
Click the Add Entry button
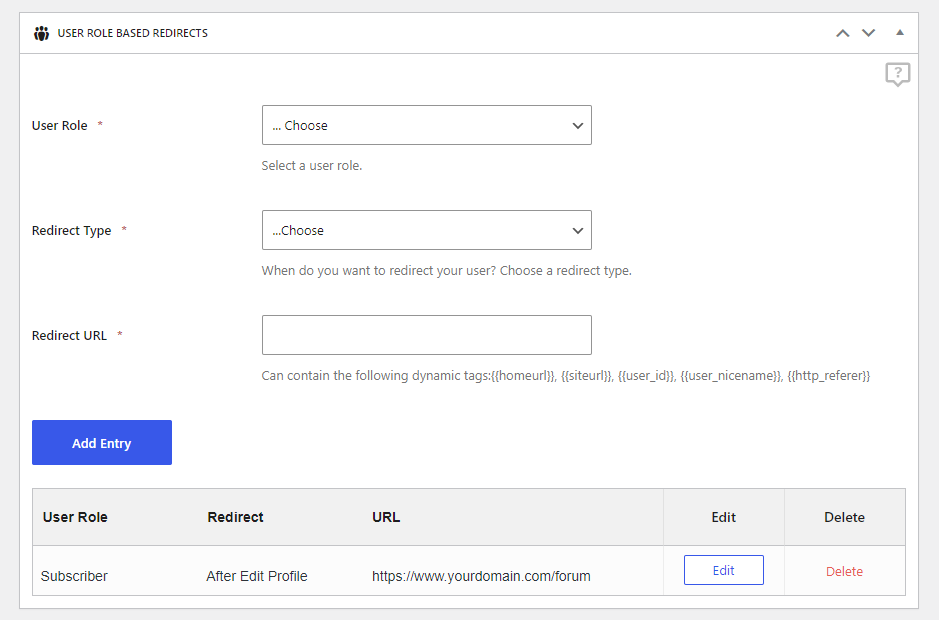[102, 443]
